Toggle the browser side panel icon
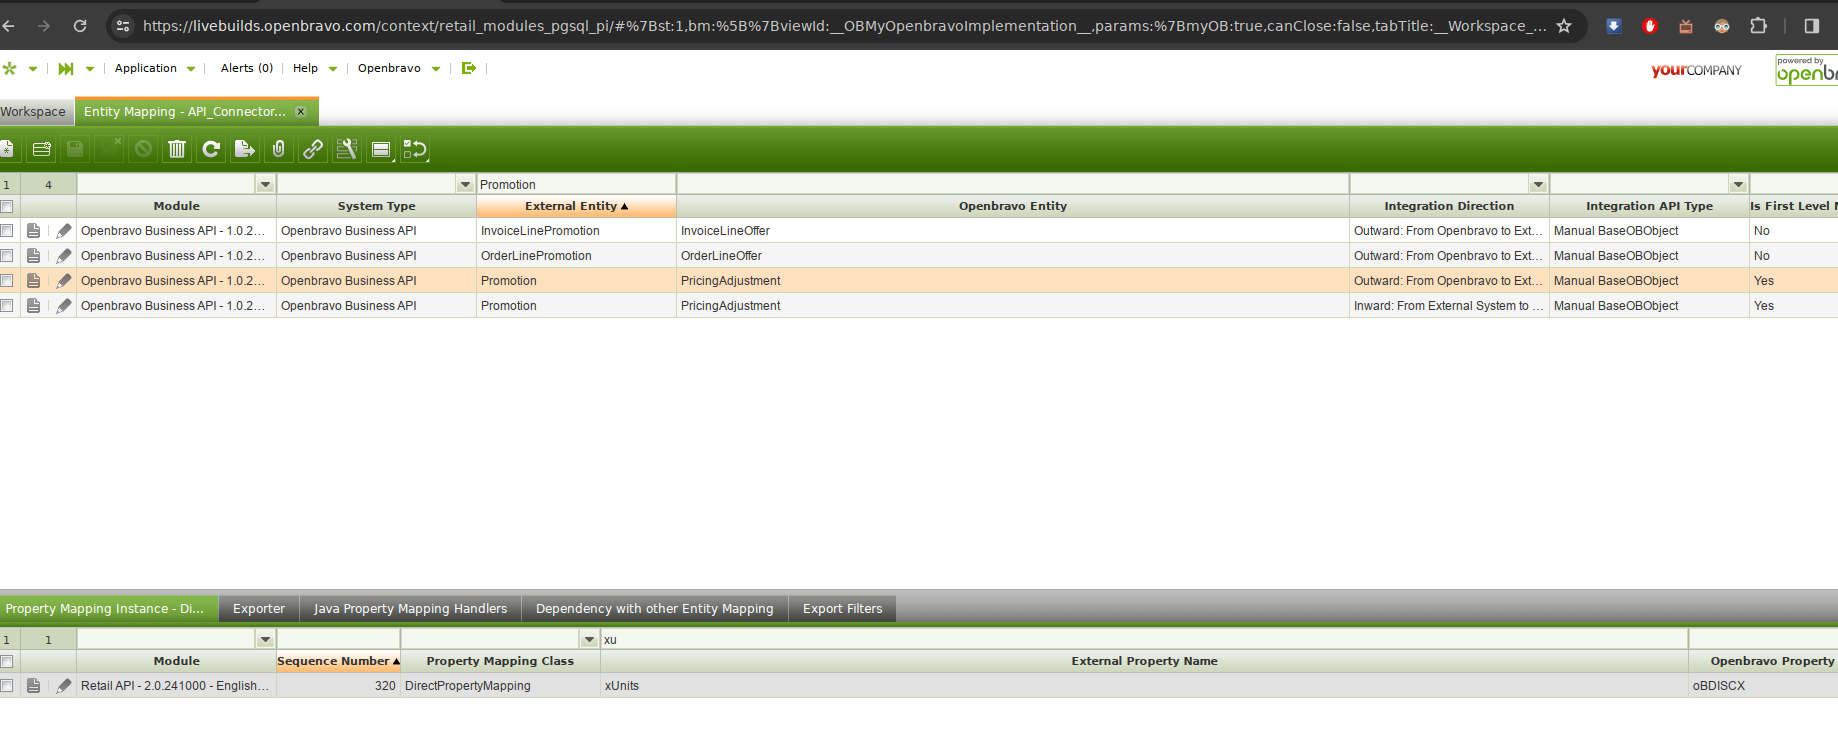Screen dimensions: 1838x735 click(1811, 26)
